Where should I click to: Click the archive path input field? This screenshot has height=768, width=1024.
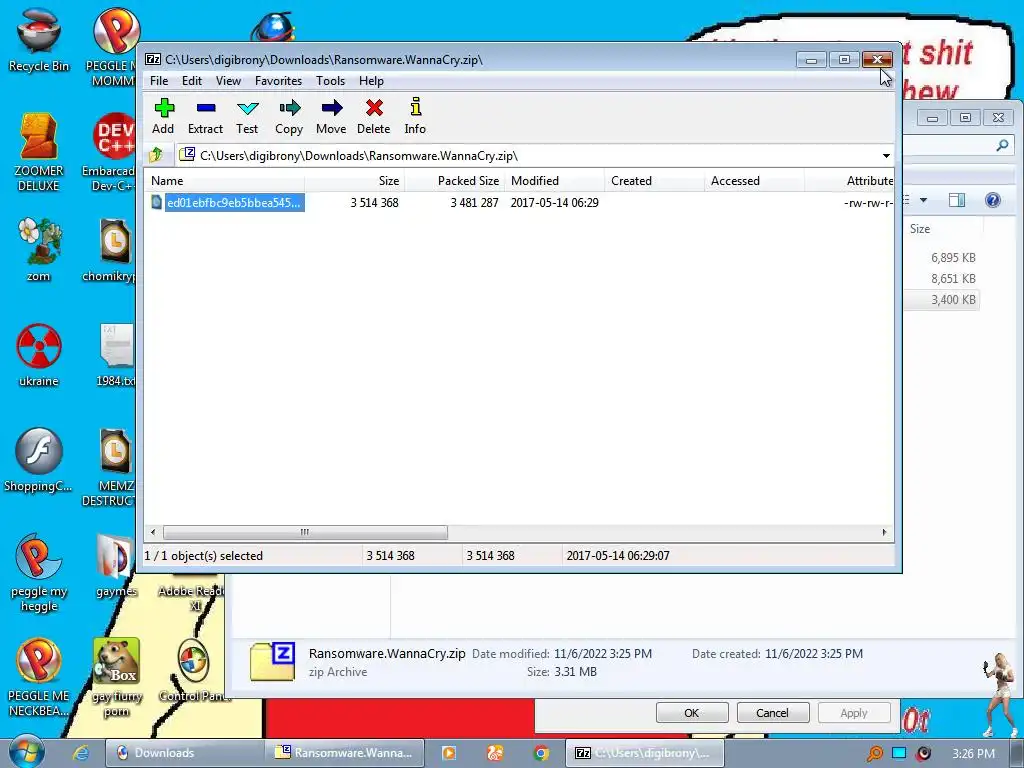point(526,155)
